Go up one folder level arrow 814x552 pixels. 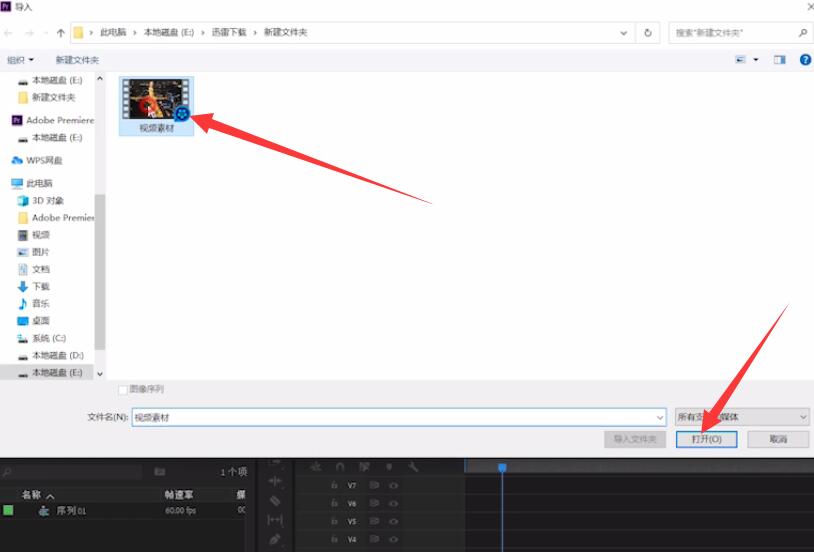[x=60, y=33]
